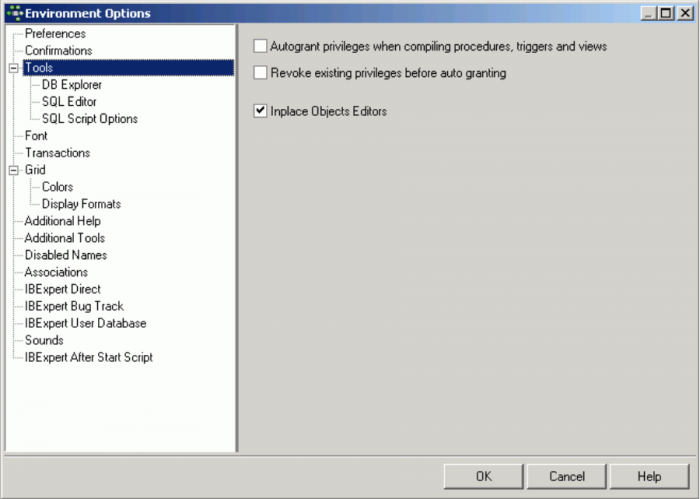
Task: Open the Preferences page
Action: tap(55, 33)
